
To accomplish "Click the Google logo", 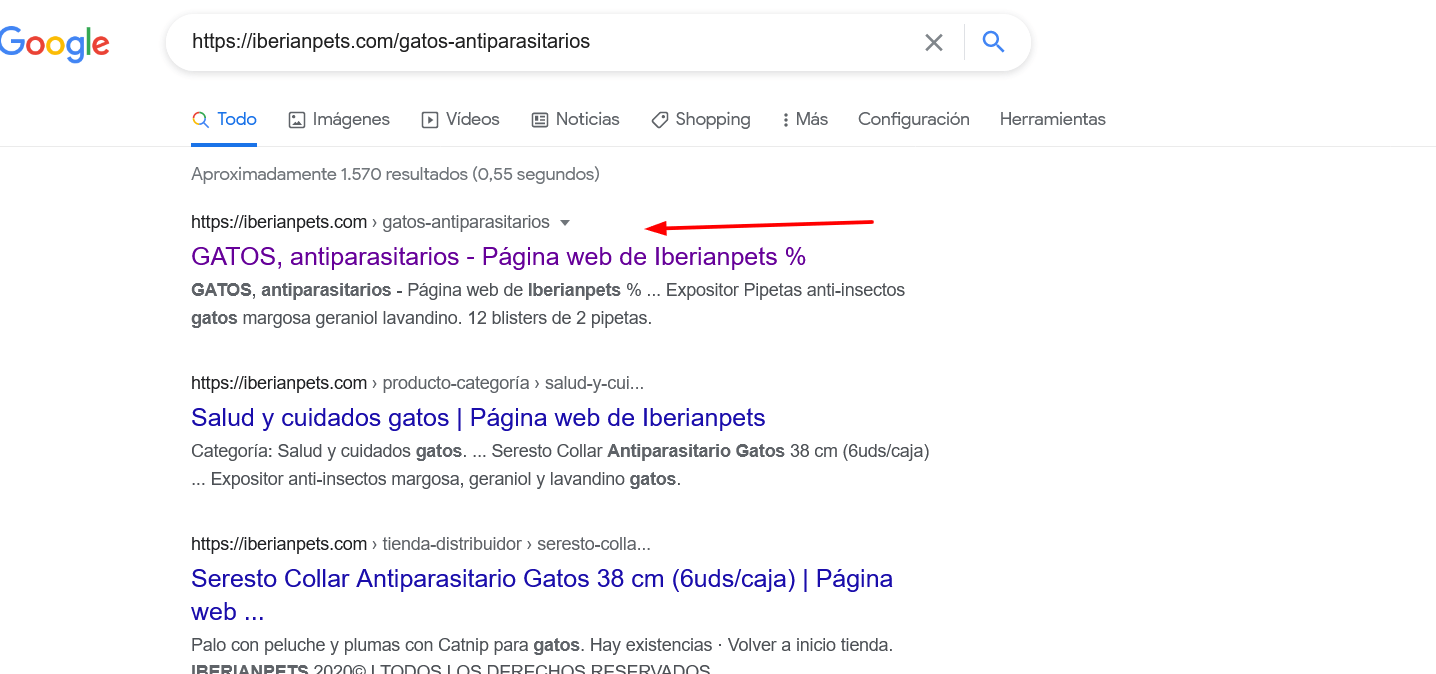I will 54,43.
